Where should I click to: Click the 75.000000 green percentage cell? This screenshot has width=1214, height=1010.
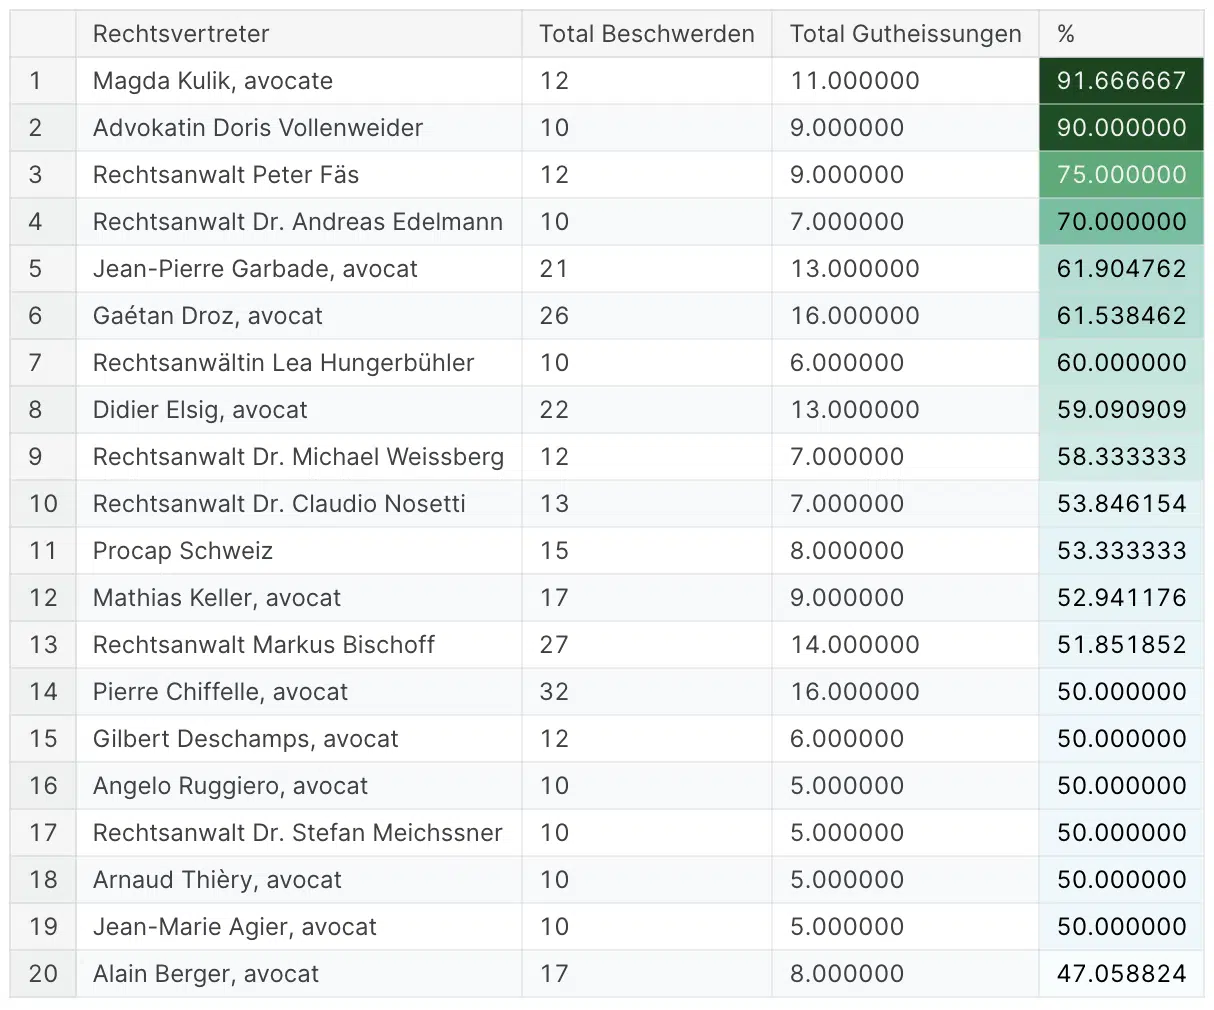click(1121, 175)
